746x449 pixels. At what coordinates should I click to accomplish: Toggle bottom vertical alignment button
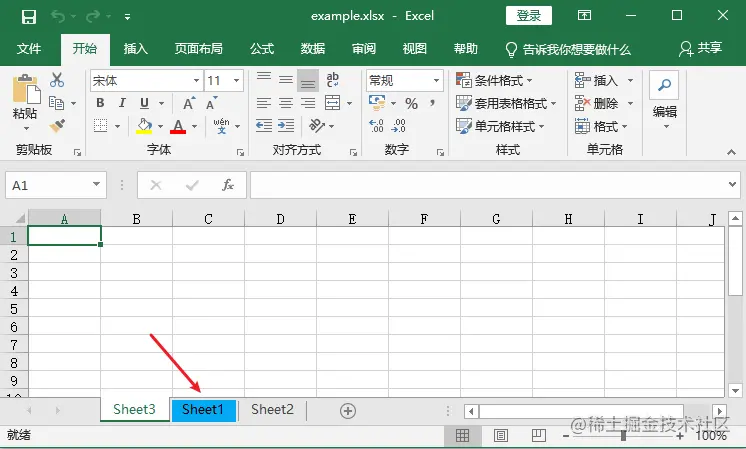tap(308, 80)
